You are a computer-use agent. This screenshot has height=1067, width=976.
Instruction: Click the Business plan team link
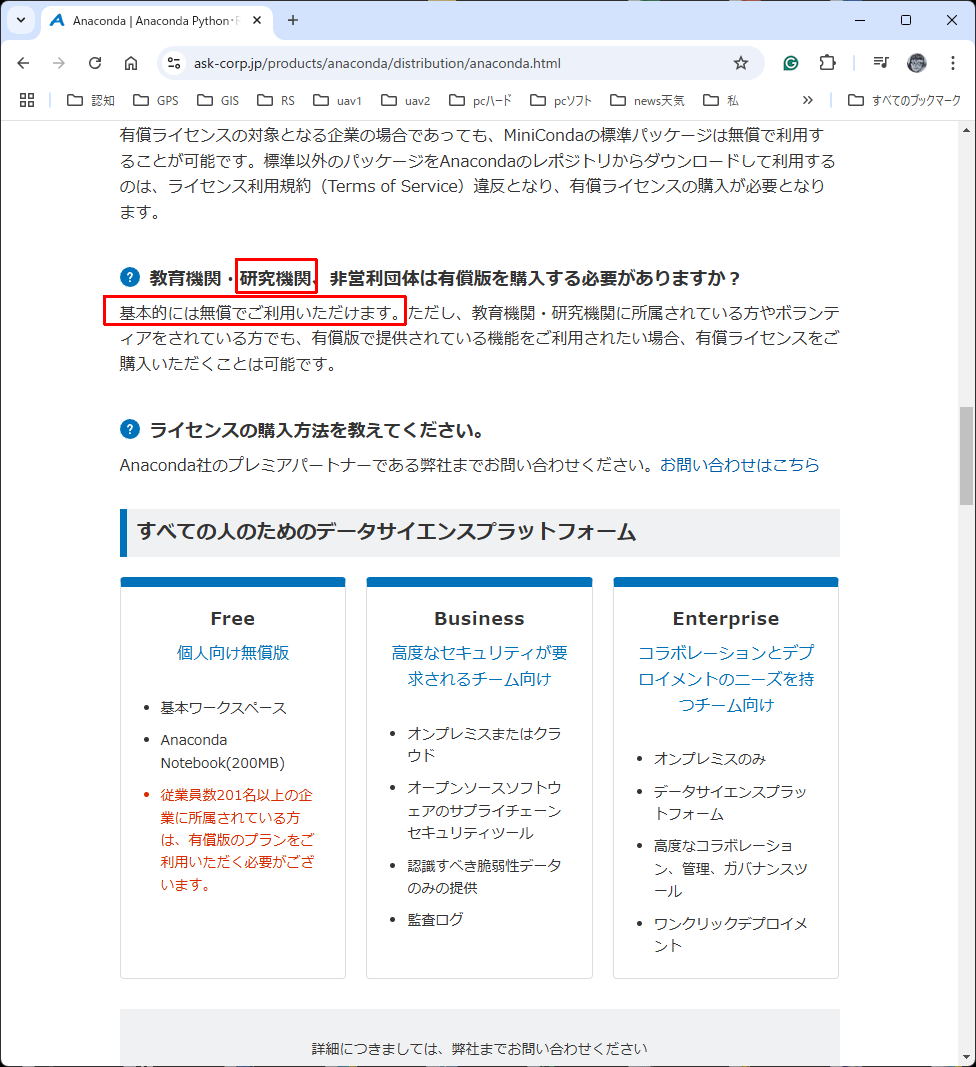coord(479,666)
